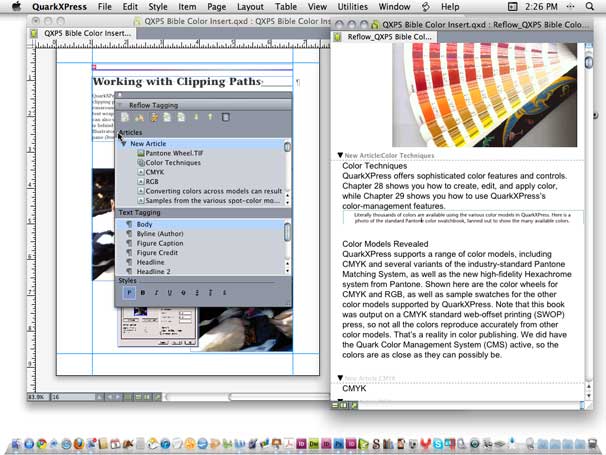This screenshot has width=606, height=455.
Task: Open the Utilities menu
Action: click(x=352, y=7)
